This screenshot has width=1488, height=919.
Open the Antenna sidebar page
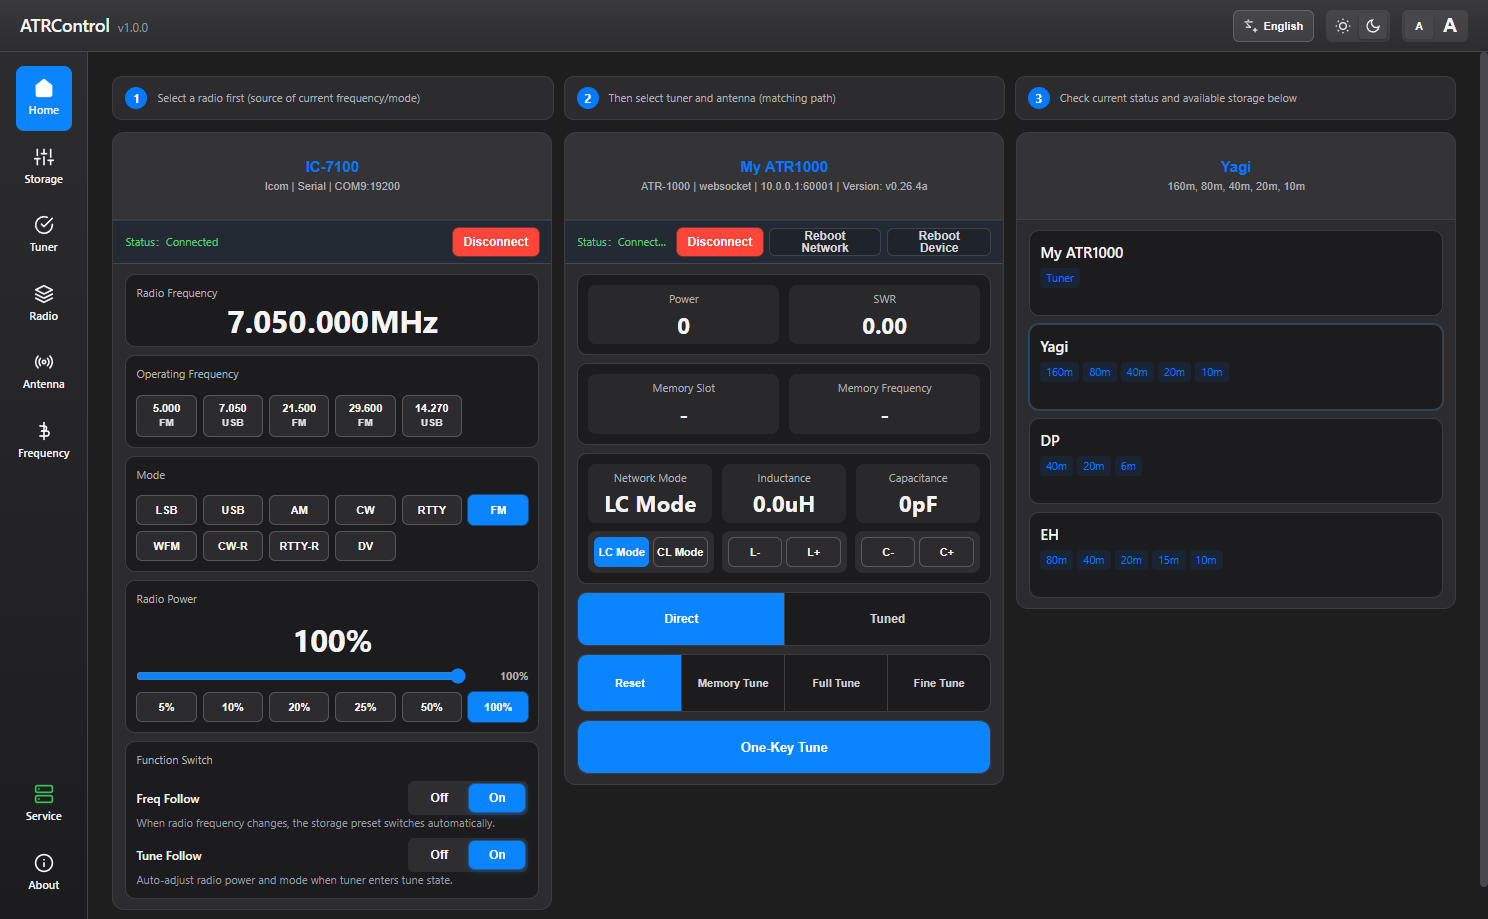click(x=44, y=372)
